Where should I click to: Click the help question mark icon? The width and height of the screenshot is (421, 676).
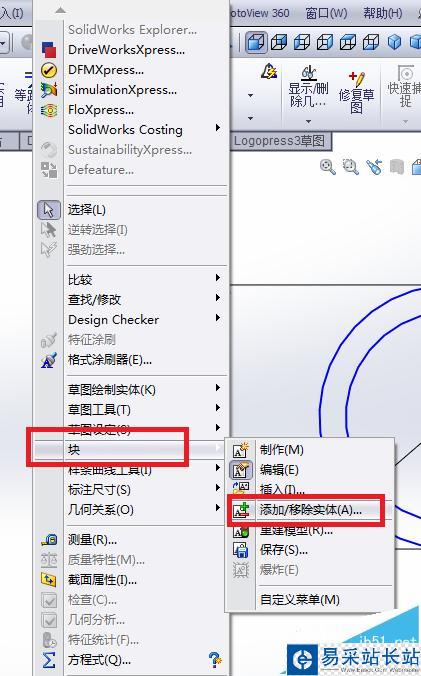coord(215,660)
